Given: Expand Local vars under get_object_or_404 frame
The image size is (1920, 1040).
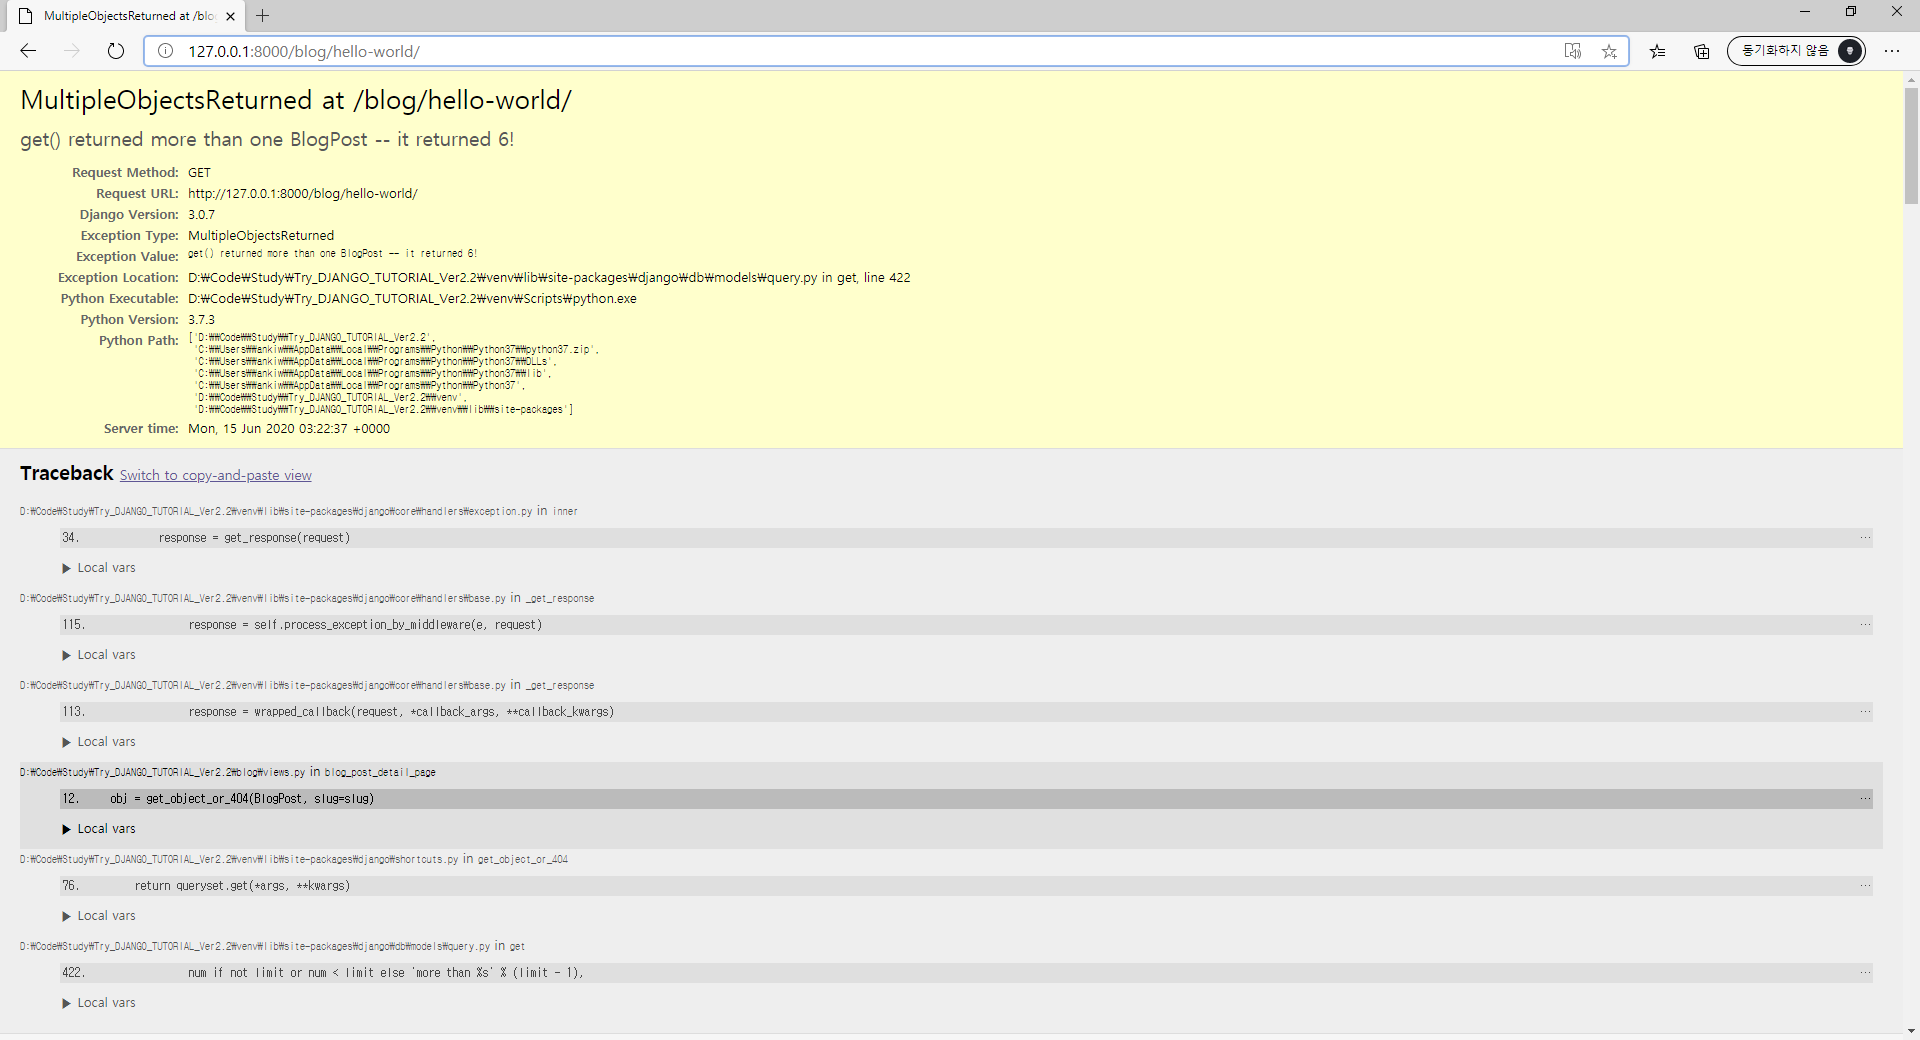Looking at the screenshot, I should [99, 916].
